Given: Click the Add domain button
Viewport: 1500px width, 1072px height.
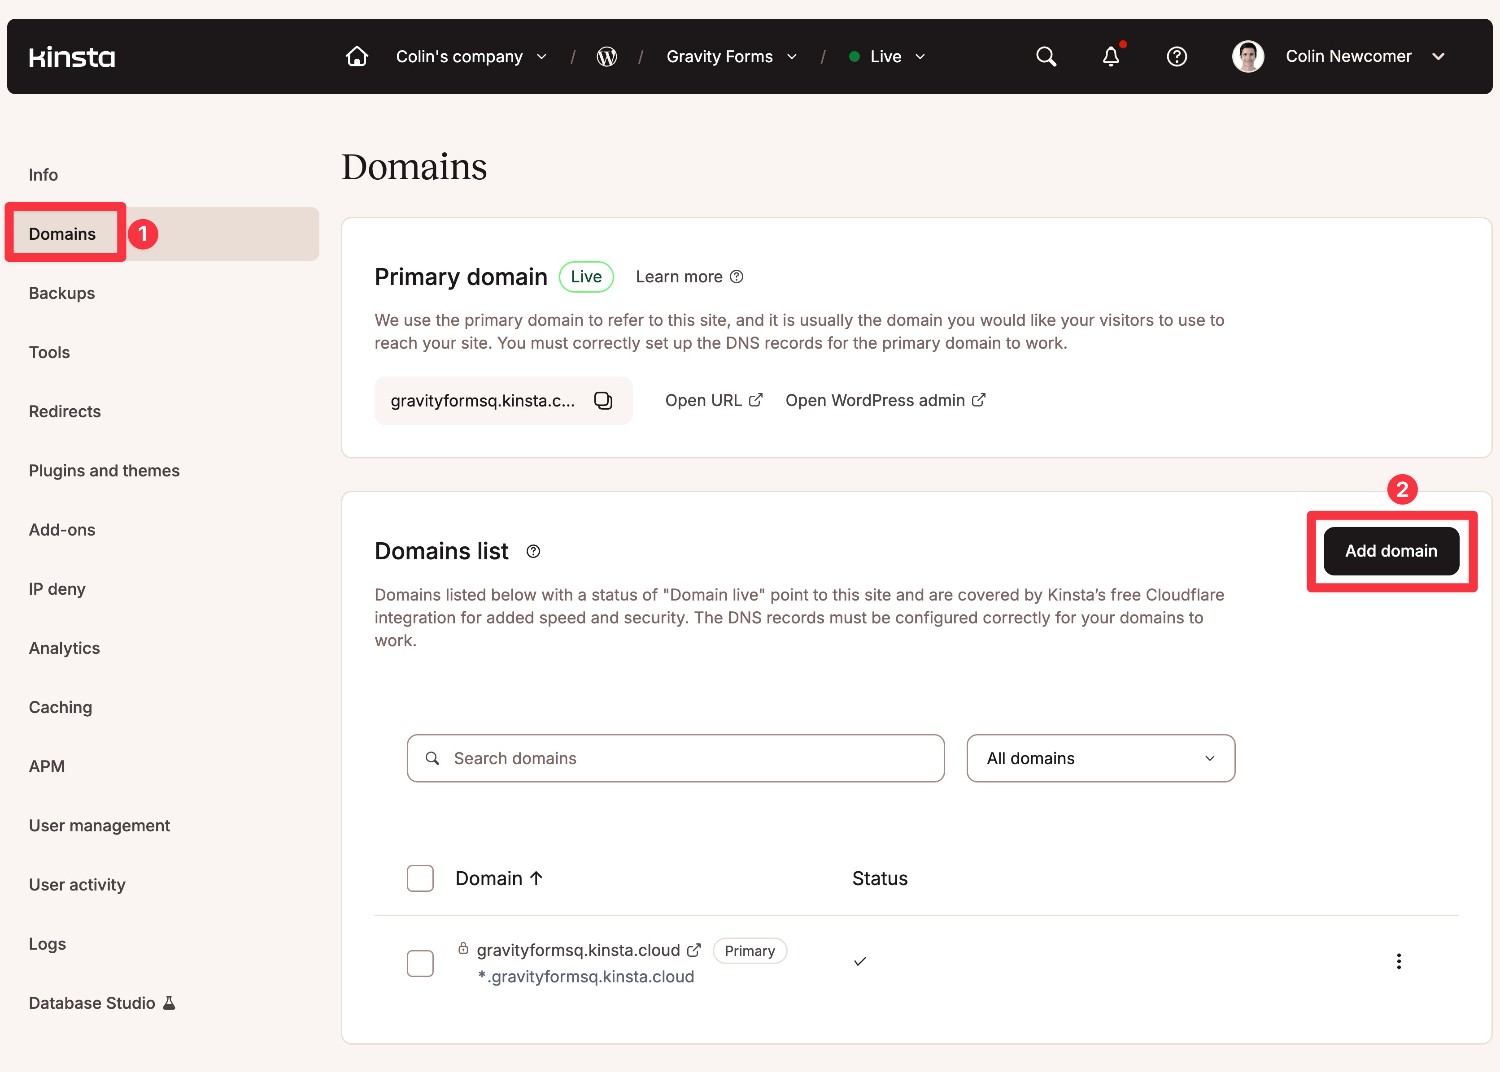Looking at the screenshot, I should click(1391, 551).
